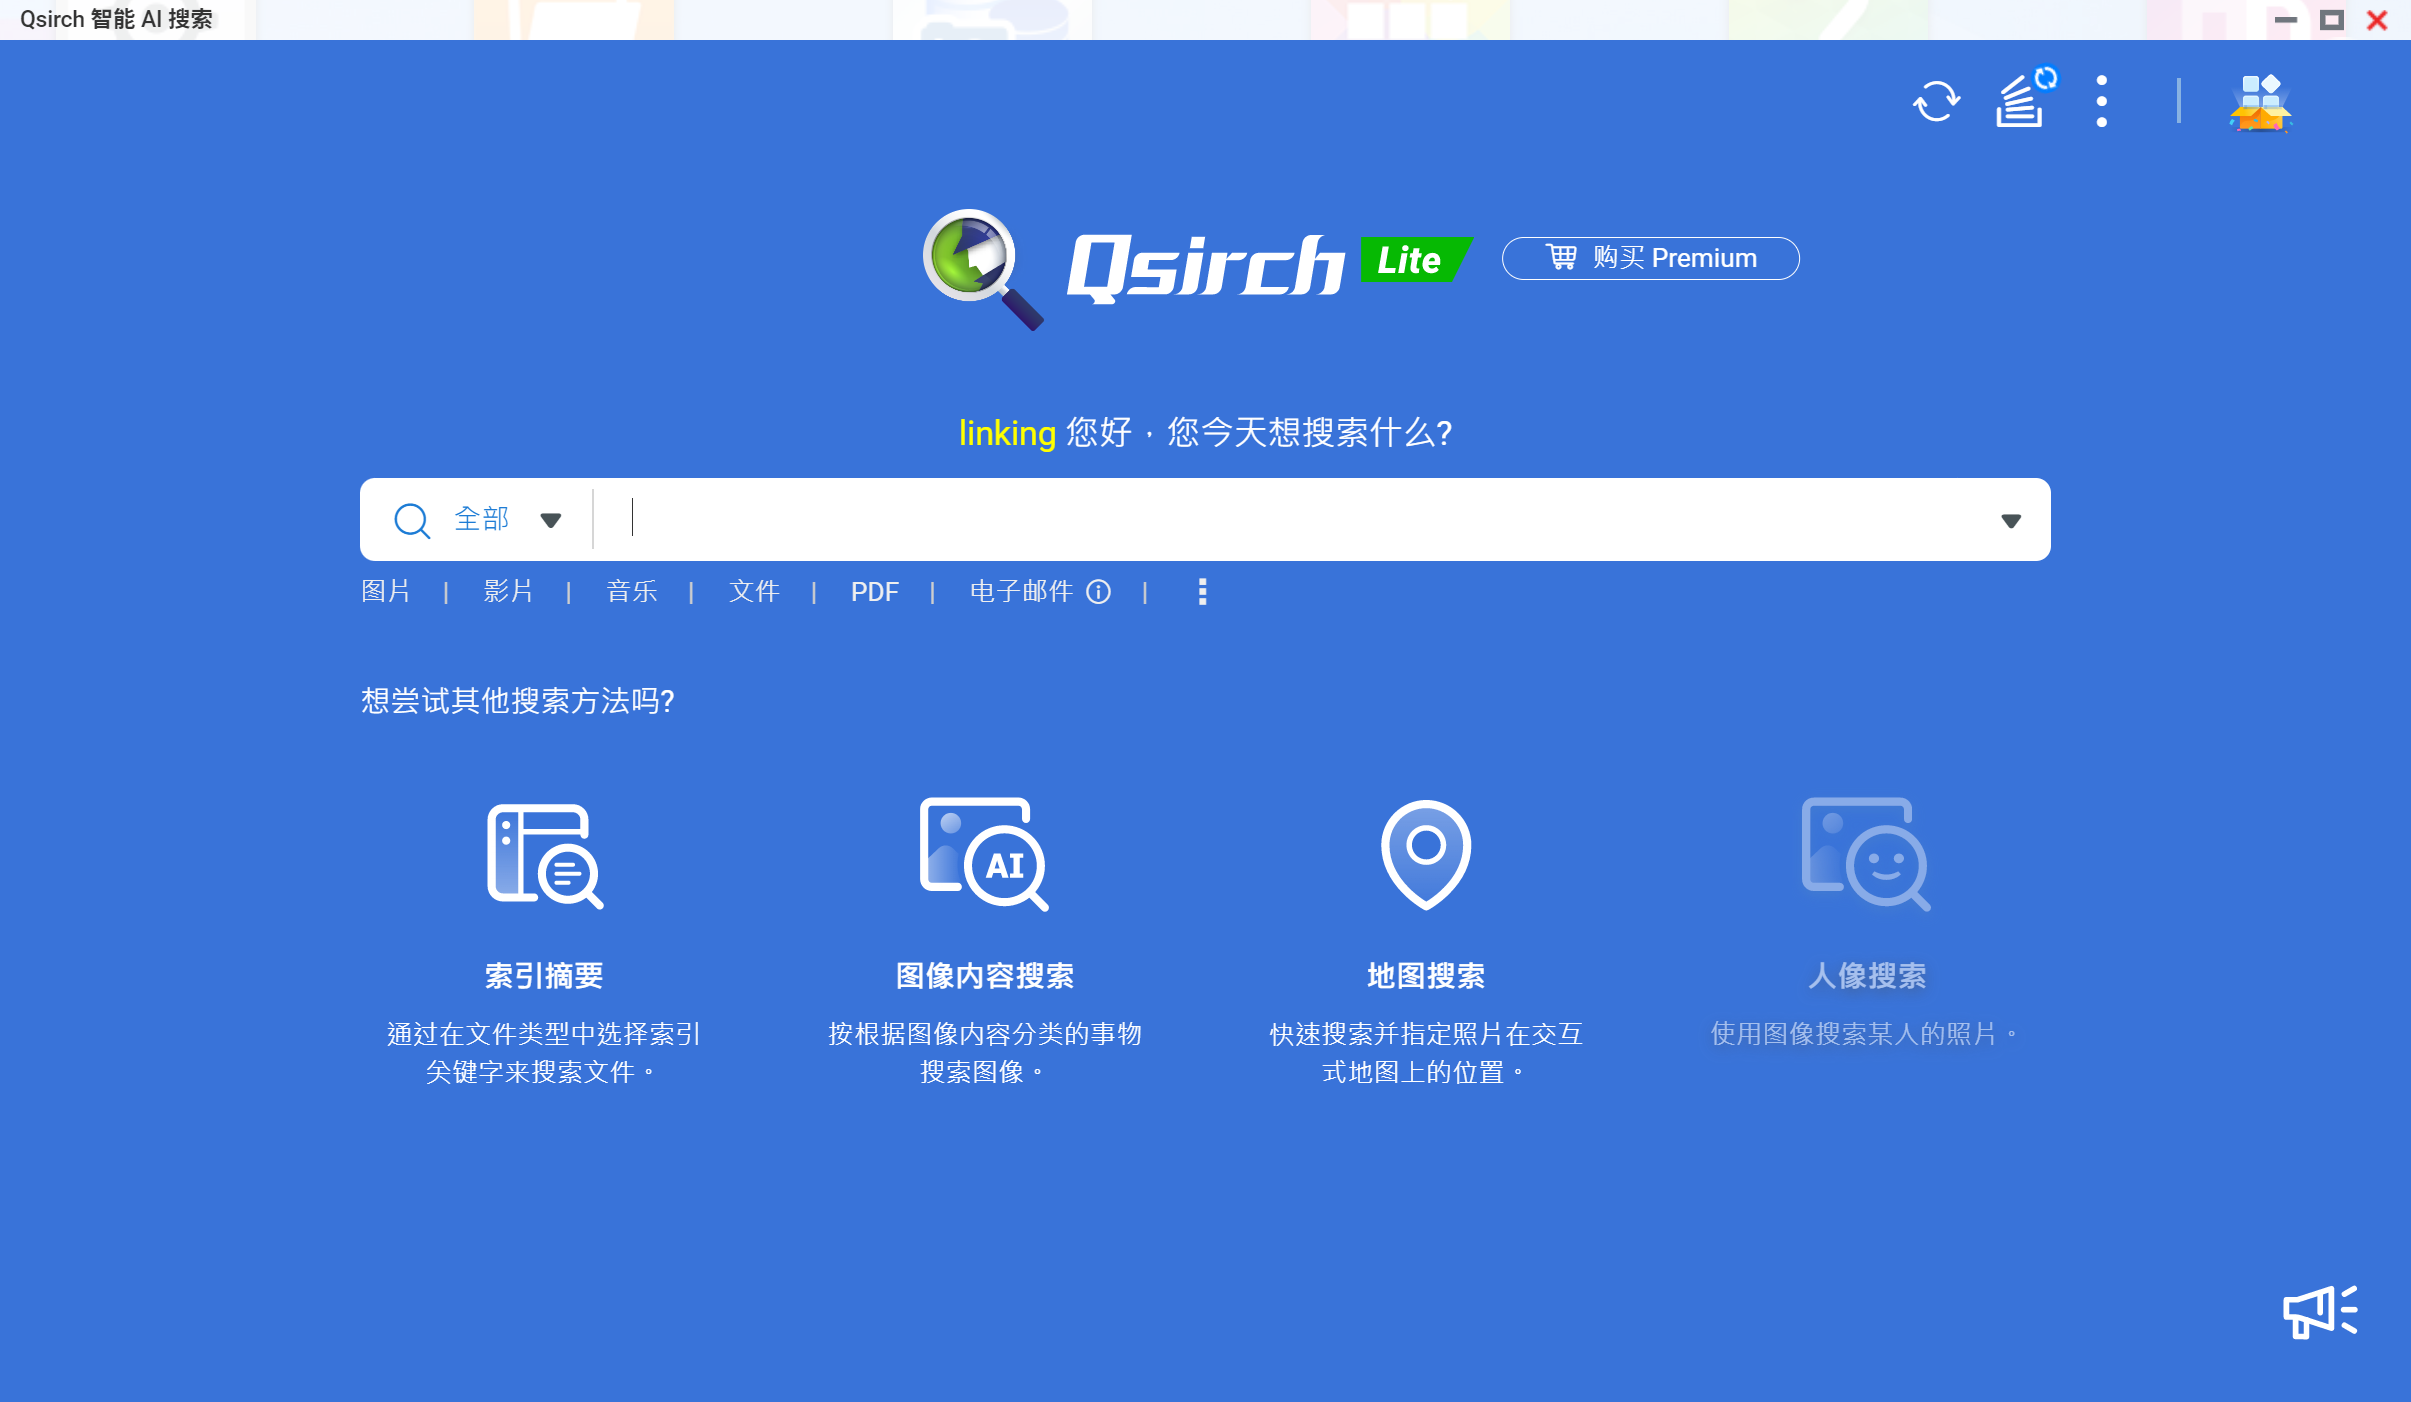This screenshot has width=2411, height=1402.
Task: Select the 图片 filter
Action: point(386,592)
